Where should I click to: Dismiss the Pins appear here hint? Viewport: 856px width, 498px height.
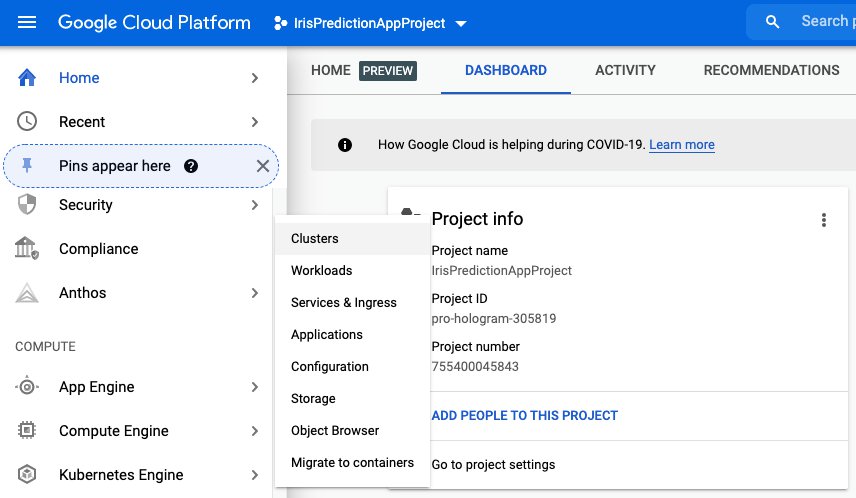(262, 166)
